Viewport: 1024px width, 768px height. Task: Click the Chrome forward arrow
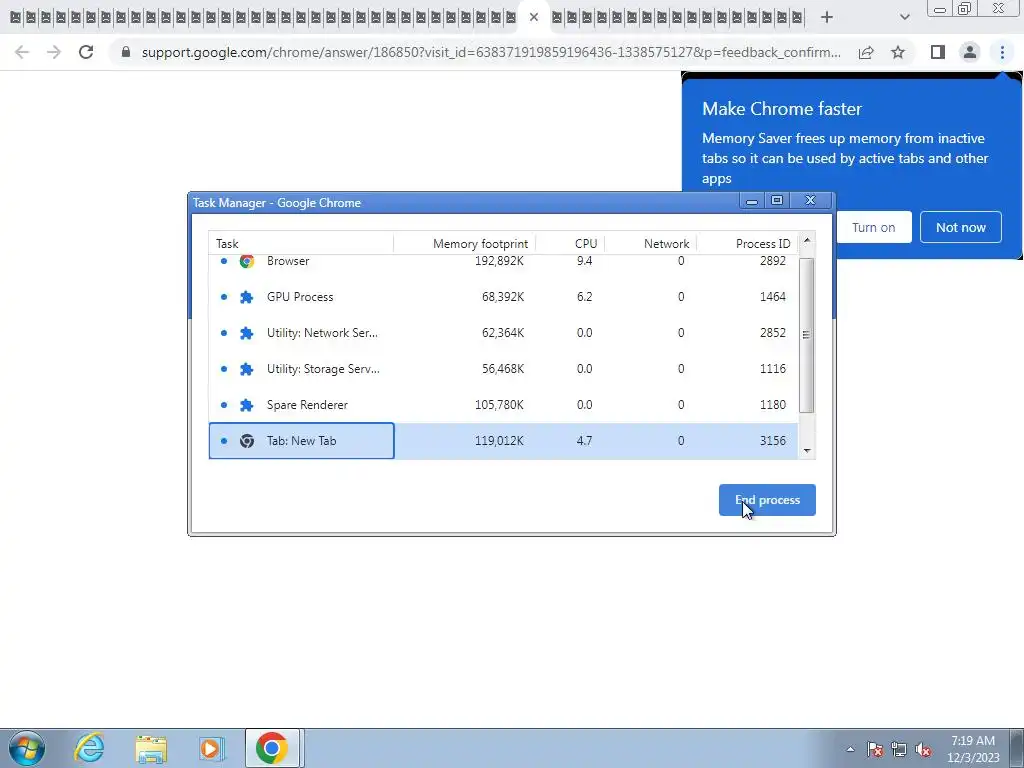pos(54,52)
